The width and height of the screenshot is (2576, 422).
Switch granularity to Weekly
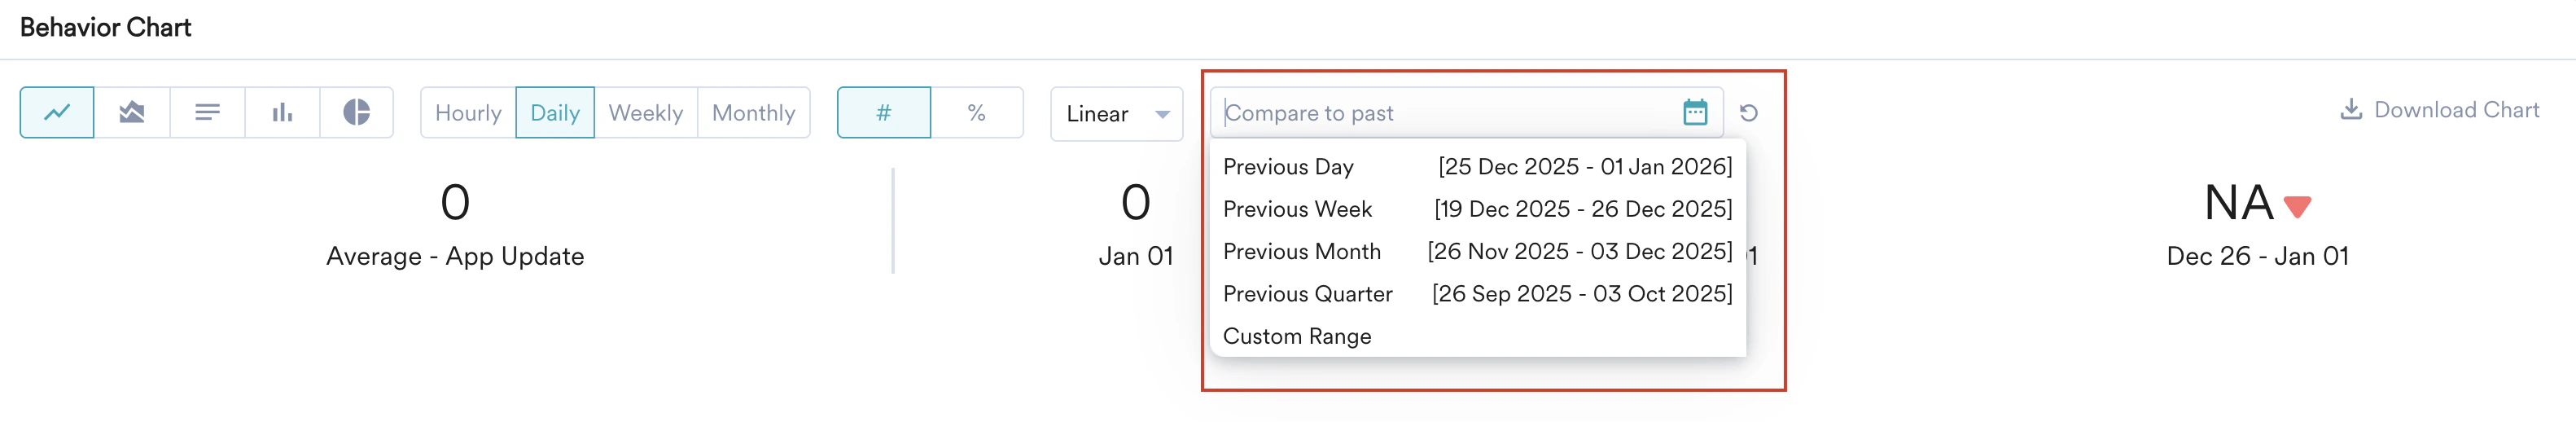click(646, 113)
